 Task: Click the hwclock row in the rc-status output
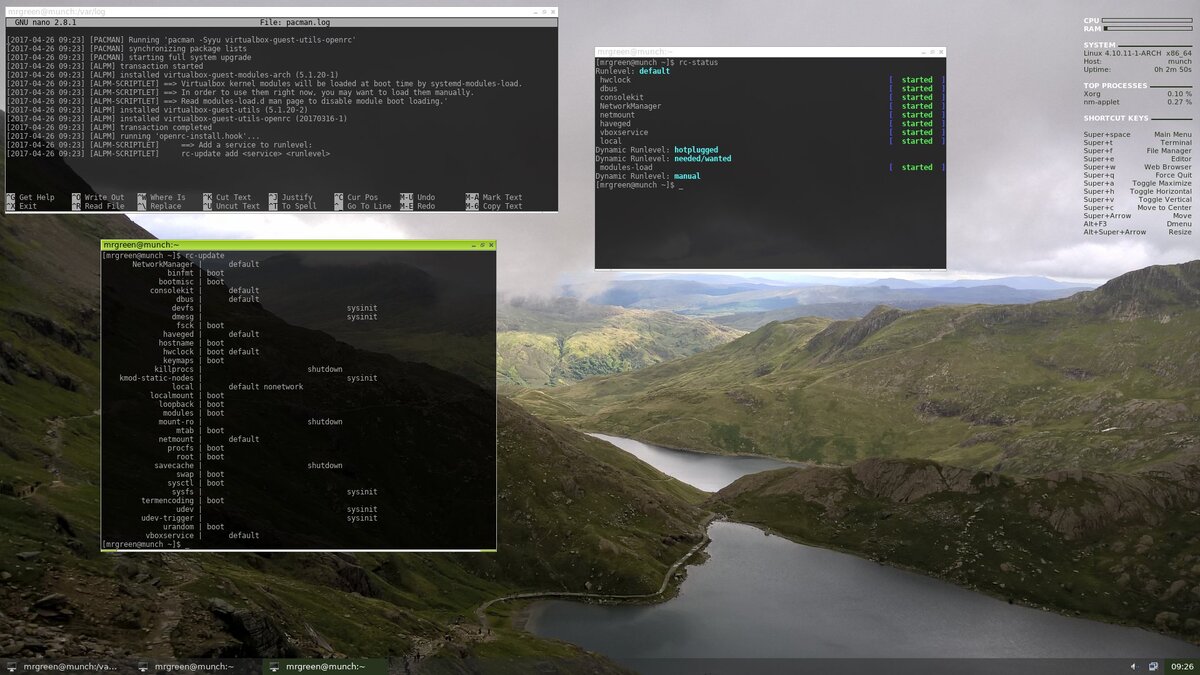[771, 80]
